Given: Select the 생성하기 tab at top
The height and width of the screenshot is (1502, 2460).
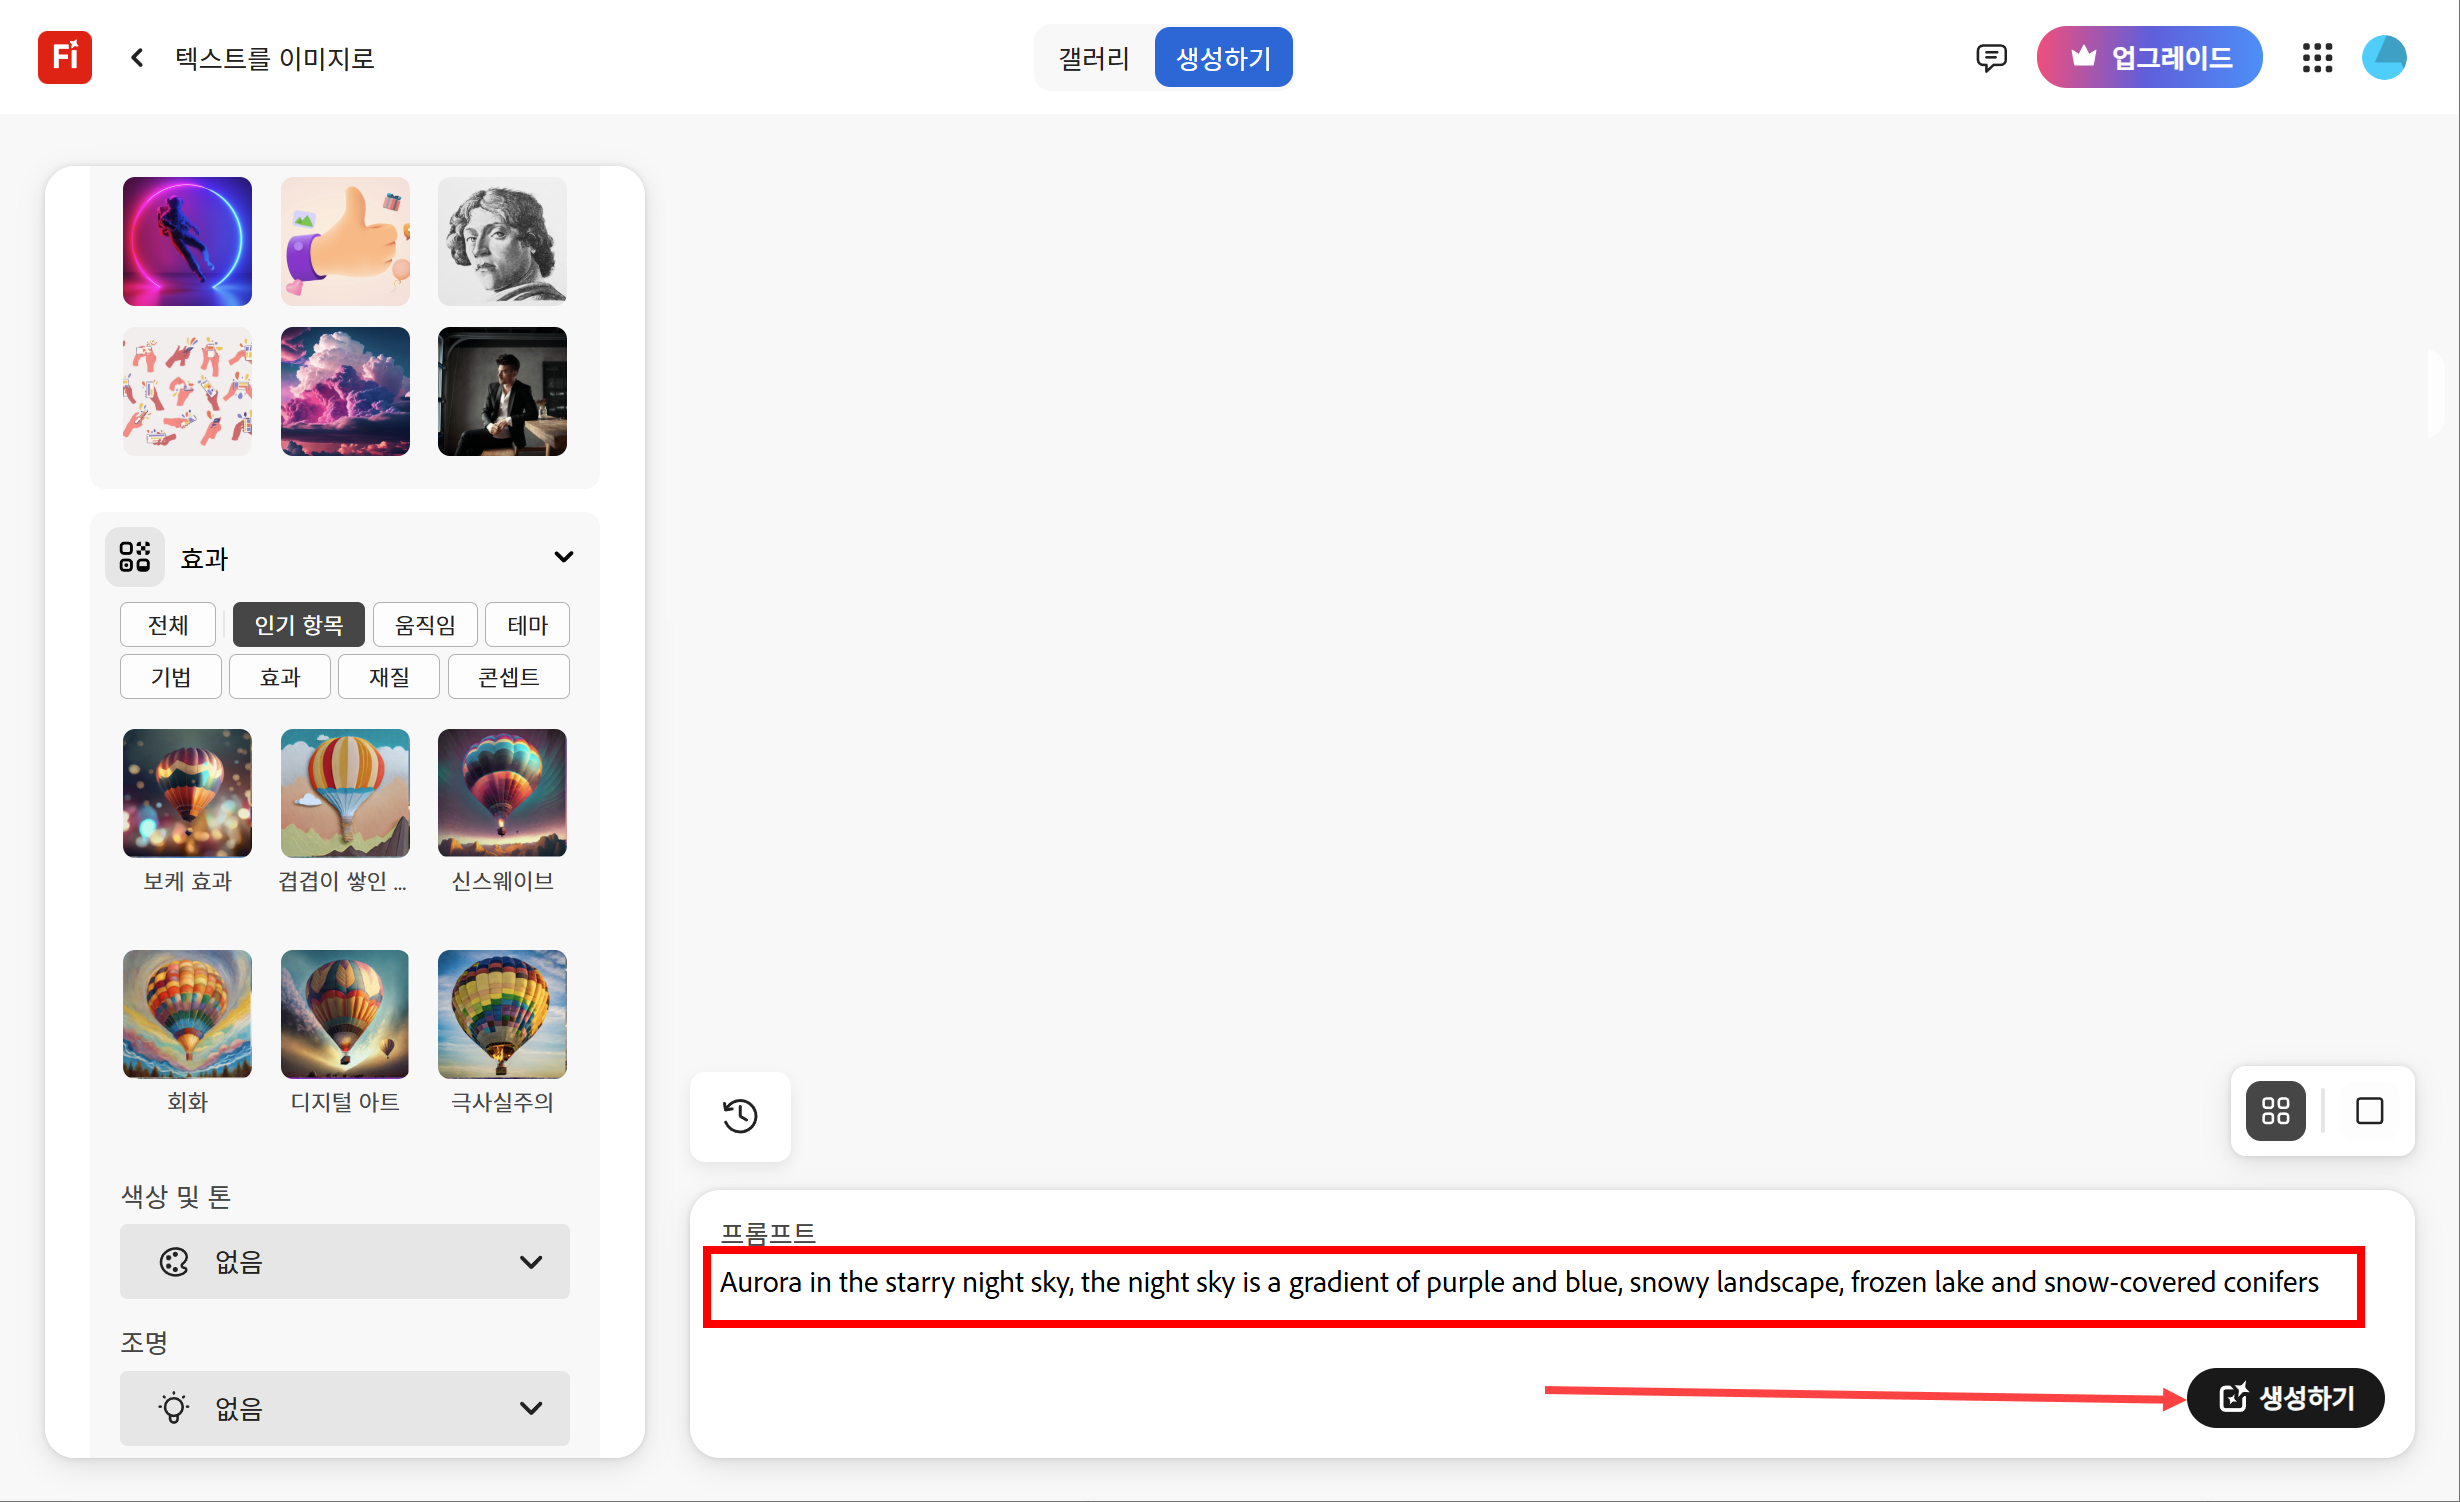Looking at the screenshot, I should pos(1223,58).
